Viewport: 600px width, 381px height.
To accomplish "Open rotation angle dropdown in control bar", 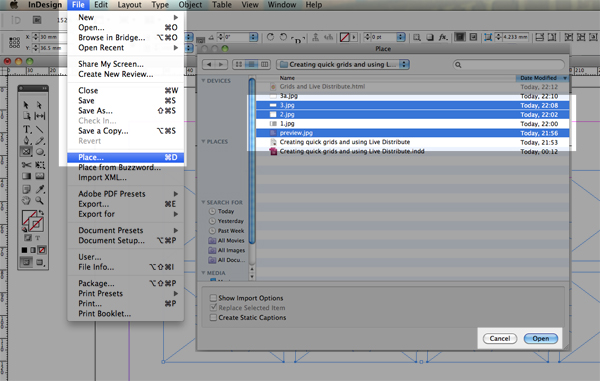I will (253, 37).
